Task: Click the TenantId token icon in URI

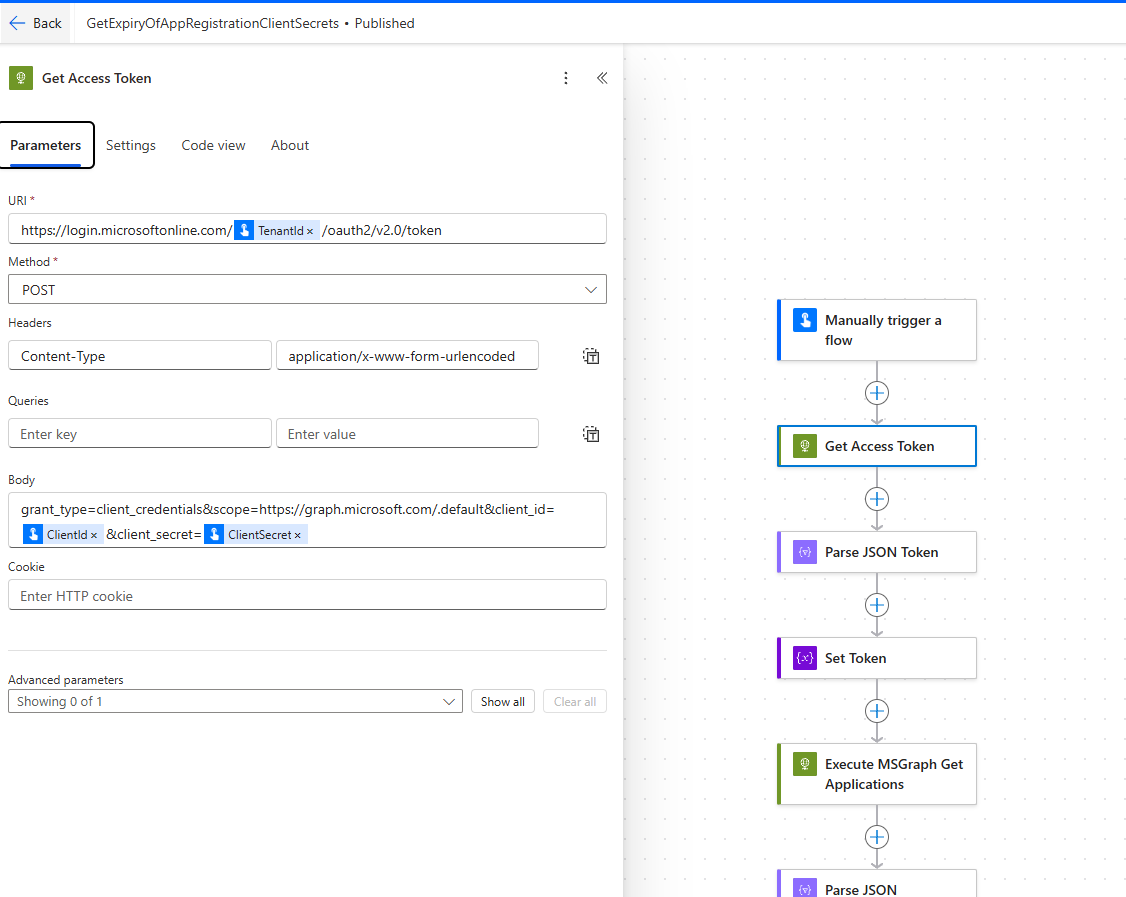Action: point(244,231)
